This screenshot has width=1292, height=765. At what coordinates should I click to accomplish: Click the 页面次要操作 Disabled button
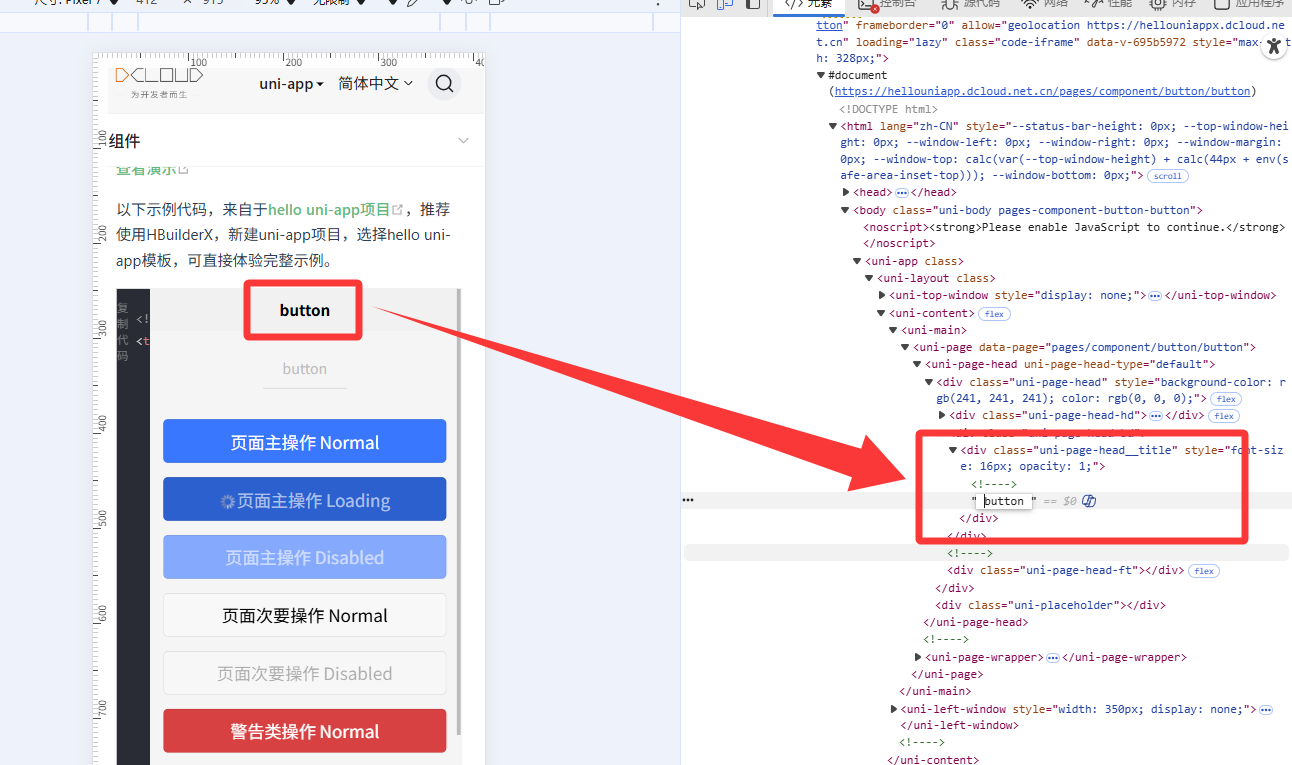pos(304,673)
